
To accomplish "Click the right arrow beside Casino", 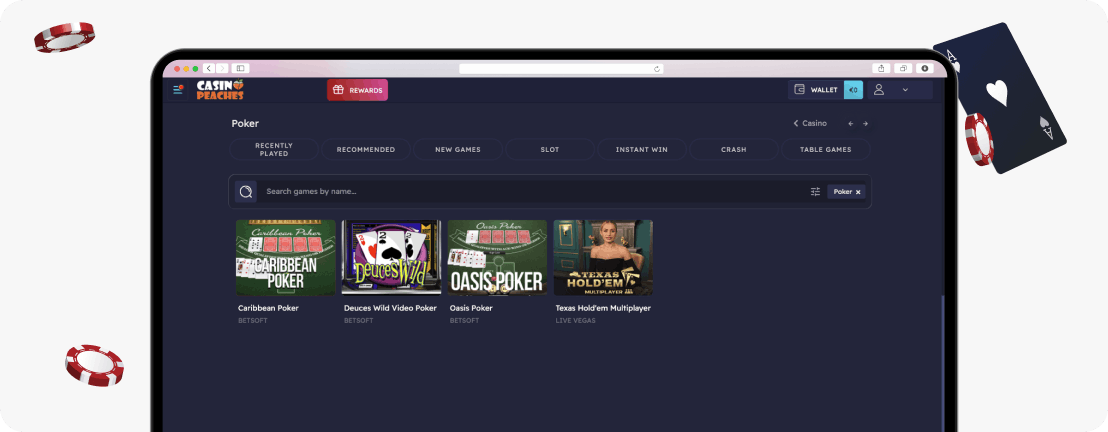I will (x=865, y=124).
